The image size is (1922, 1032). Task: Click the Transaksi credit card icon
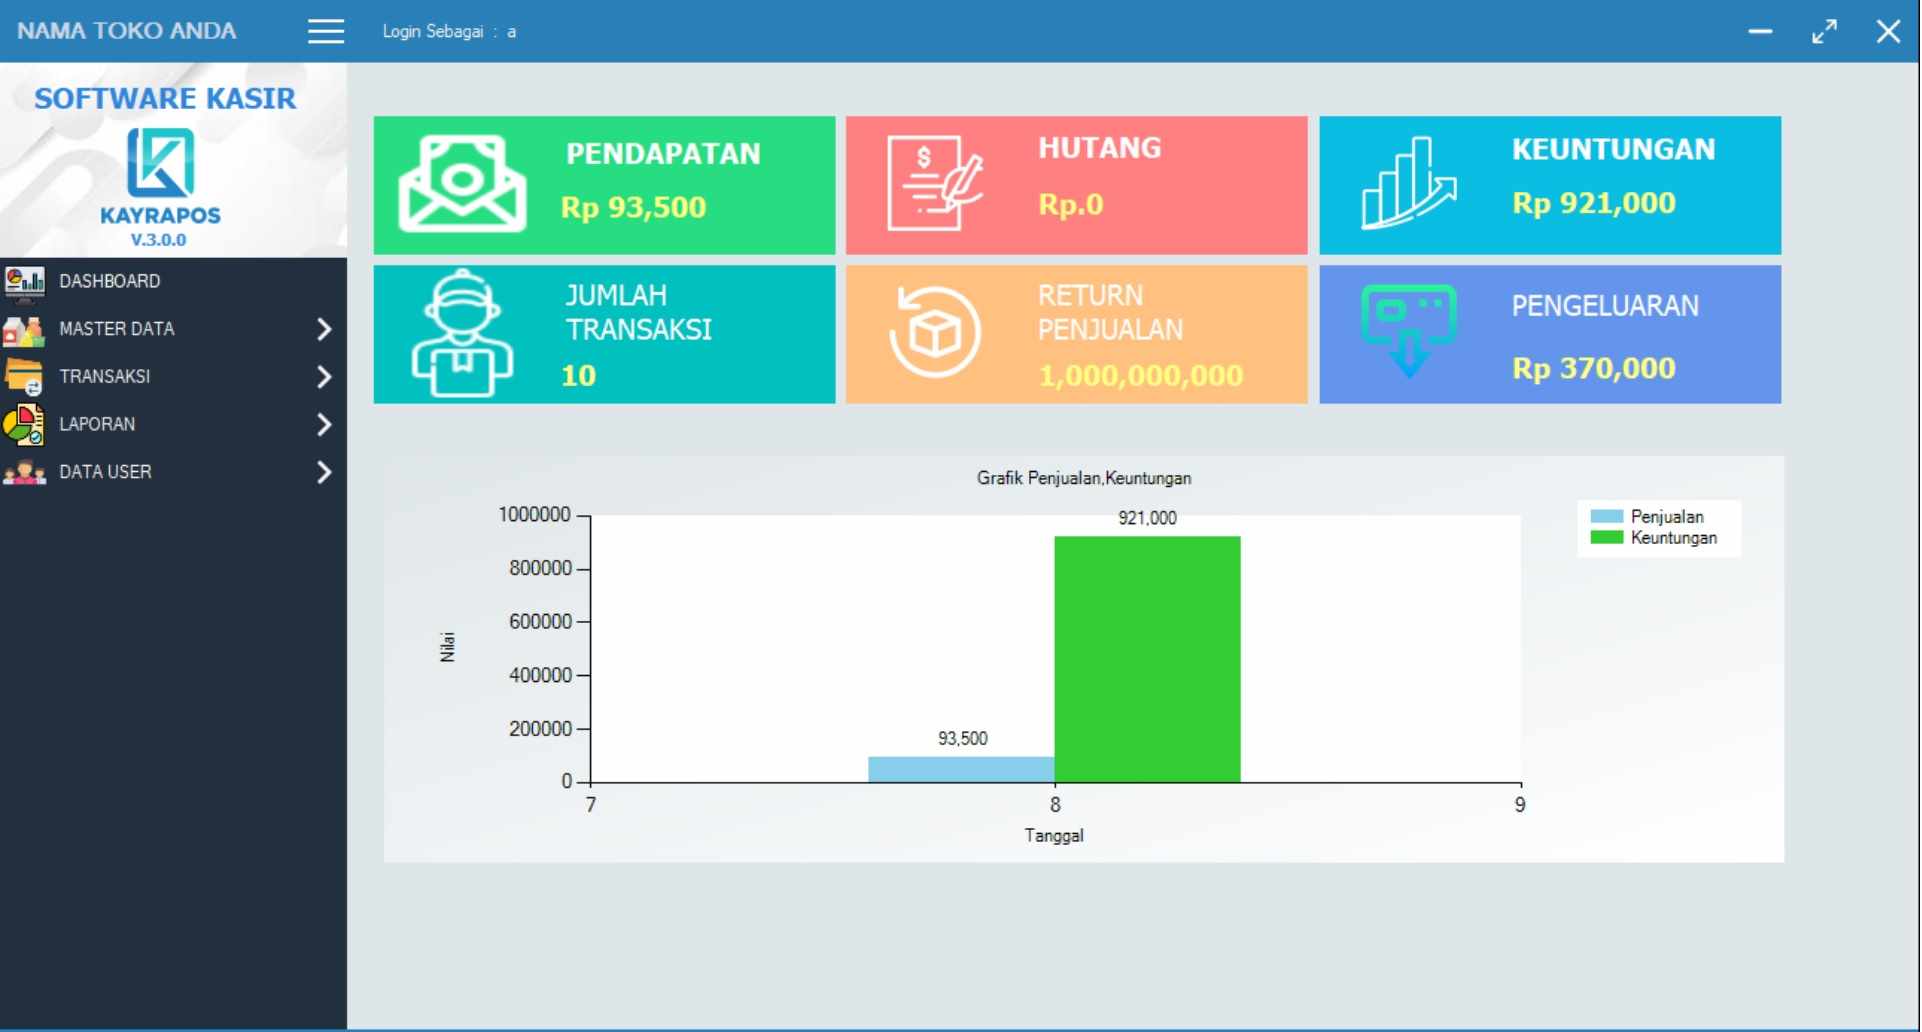click(24, 377)
